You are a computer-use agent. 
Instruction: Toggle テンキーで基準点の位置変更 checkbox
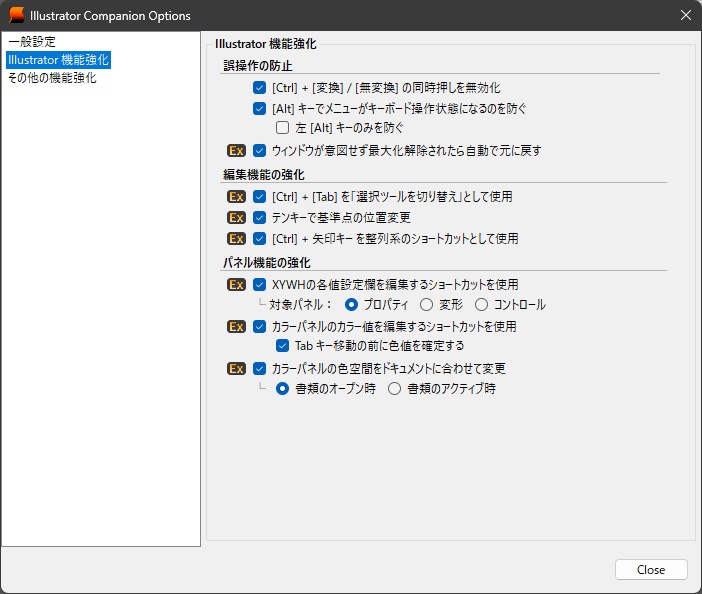pos(259,218)
